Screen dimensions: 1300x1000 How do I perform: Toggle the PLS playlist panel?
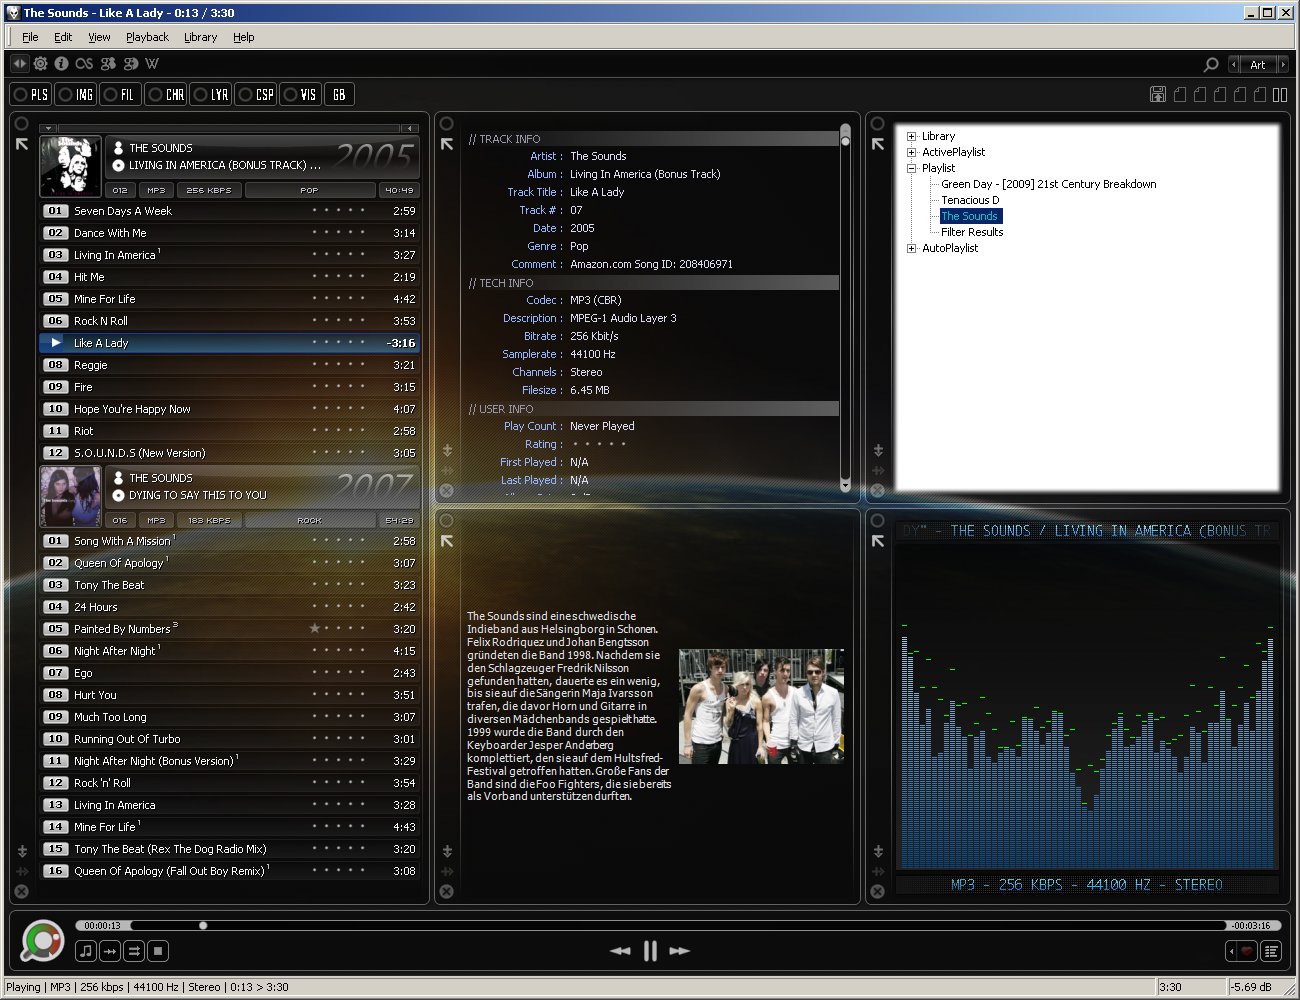coord(29,94)
